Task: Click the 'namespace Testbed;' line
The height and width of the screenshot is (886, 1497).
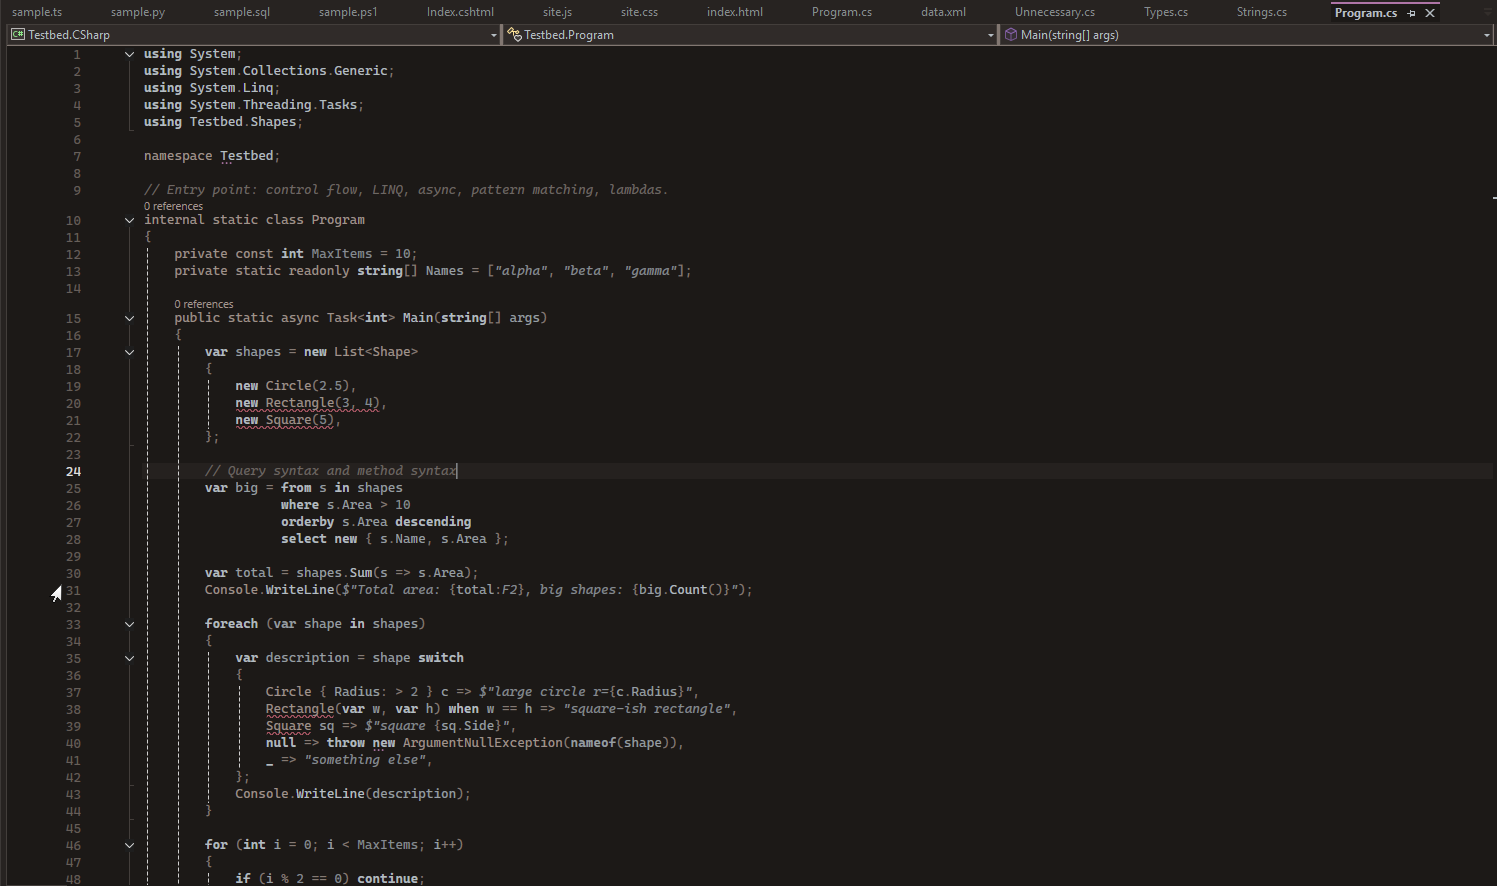Action: click(212, 156)
